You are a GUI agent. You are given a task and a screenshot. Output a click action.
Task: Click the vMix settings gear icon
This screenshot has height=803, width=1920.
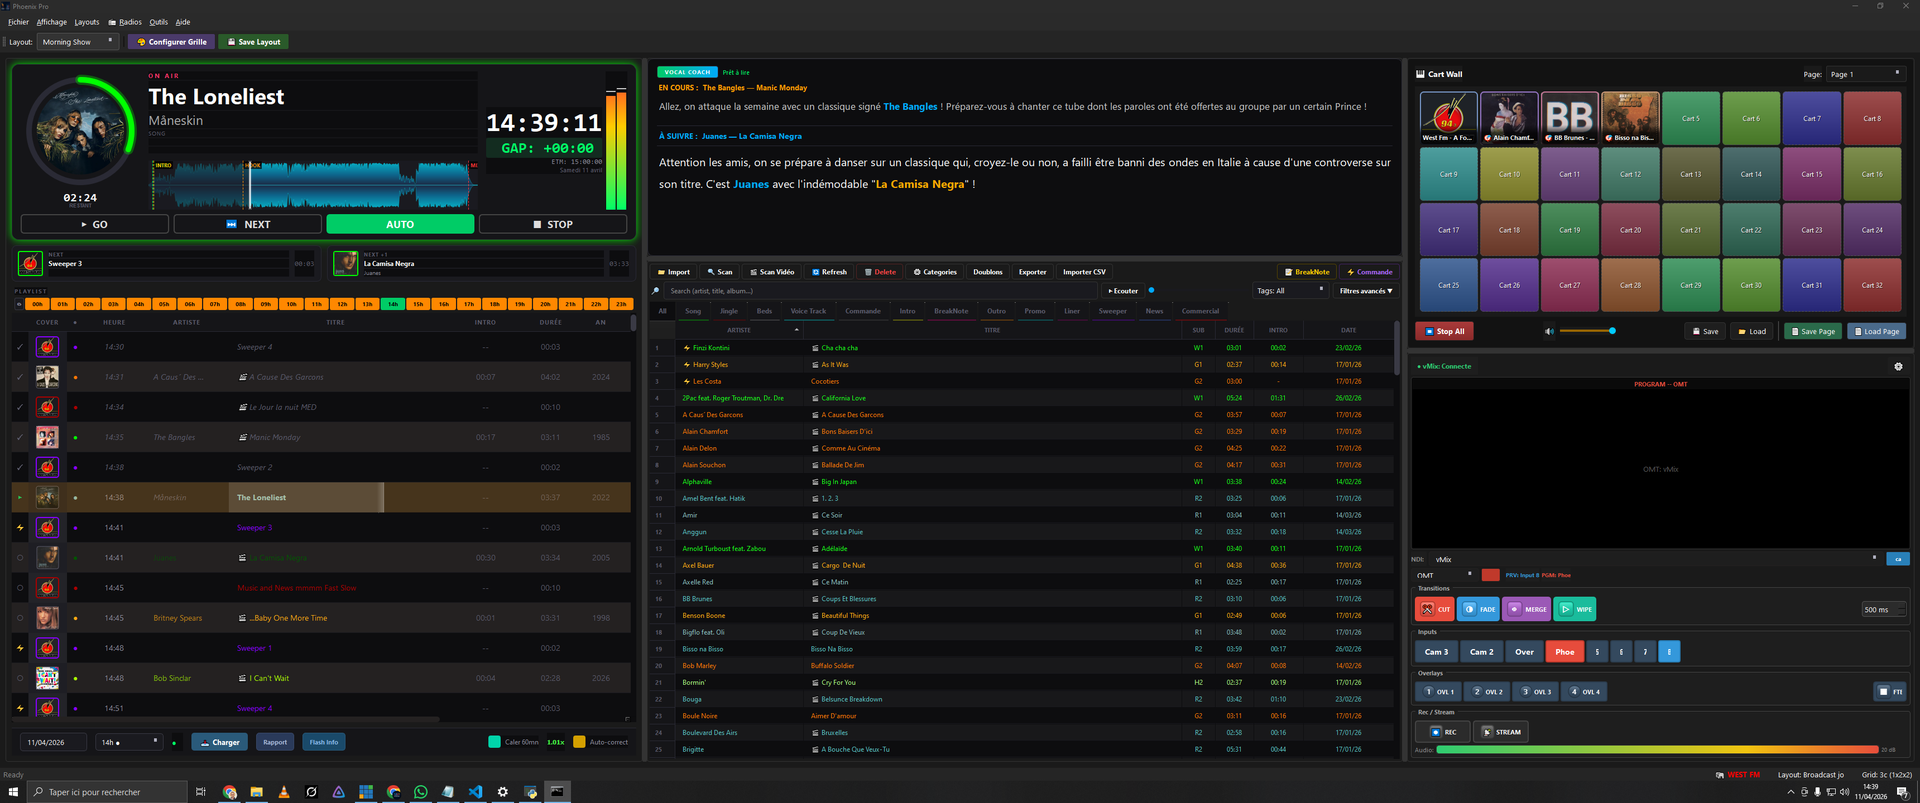(x=1898, y=366)
